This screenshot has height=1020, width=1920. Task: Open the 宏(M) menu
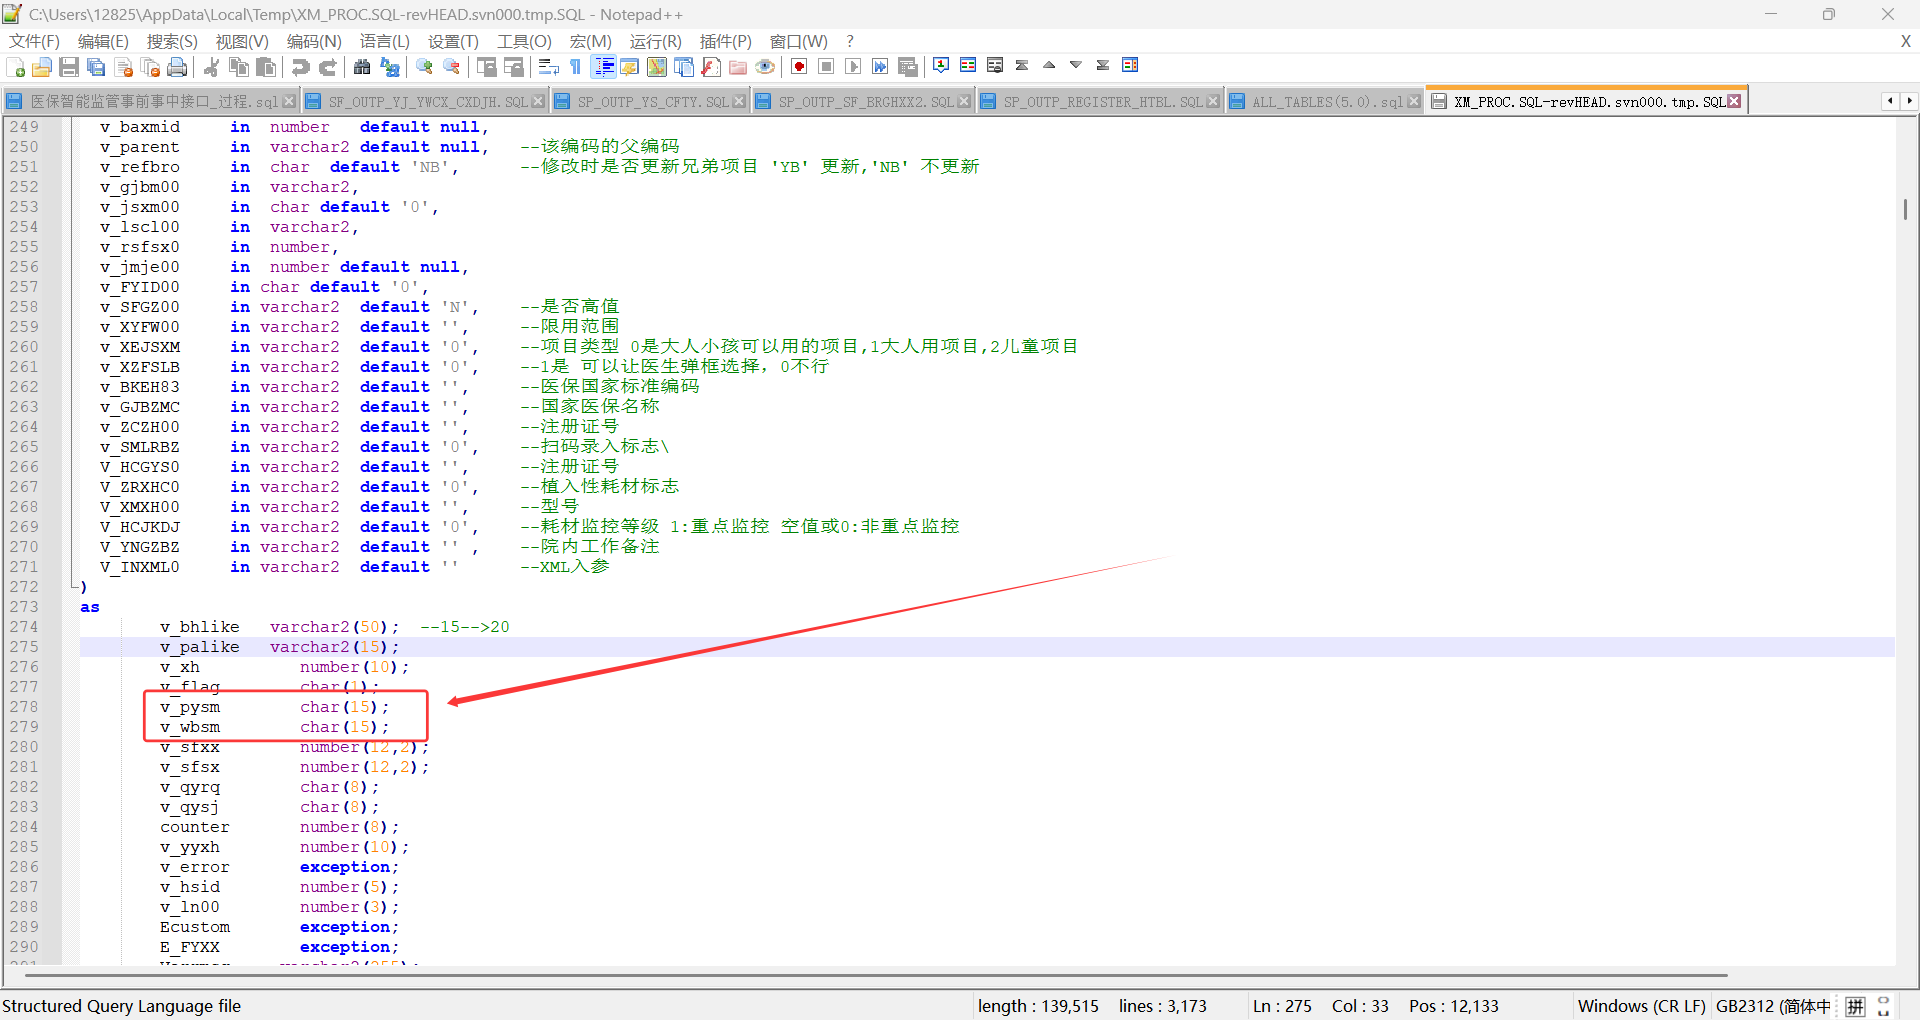click(x=590, y=41)
